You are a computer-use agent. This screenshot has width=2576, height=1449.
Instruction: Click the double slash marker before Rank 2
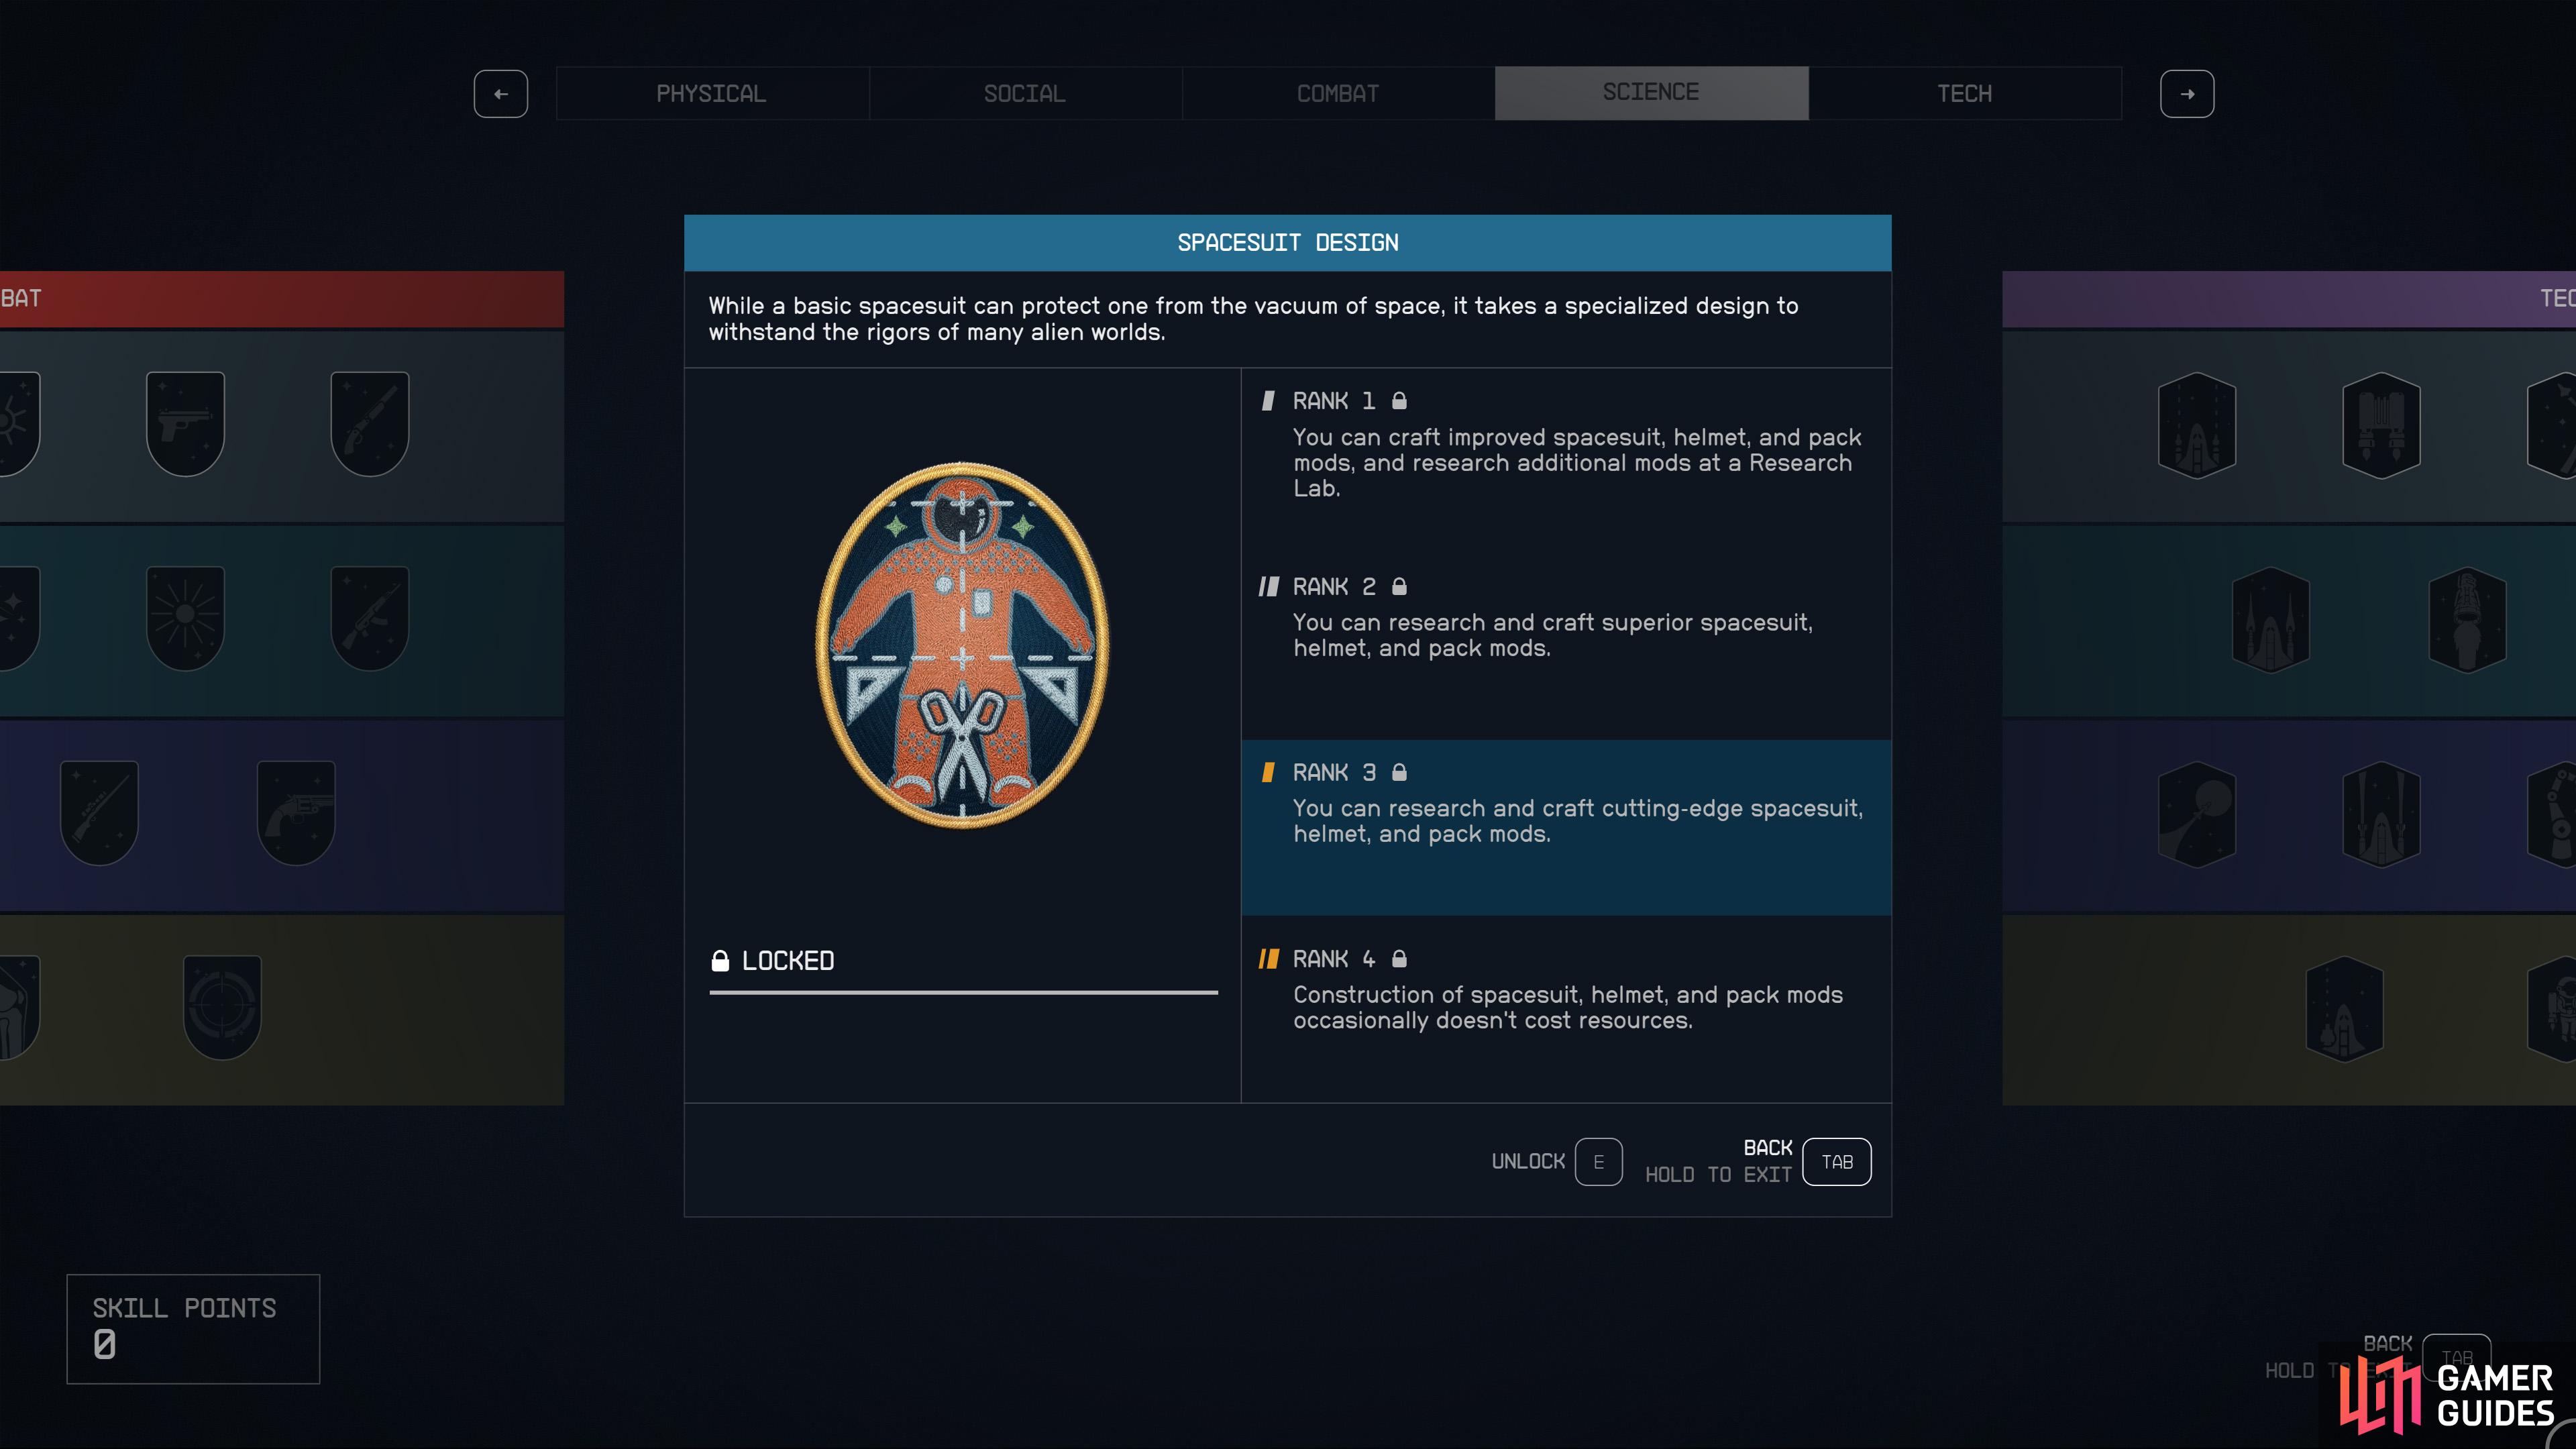pos(1268,587)
